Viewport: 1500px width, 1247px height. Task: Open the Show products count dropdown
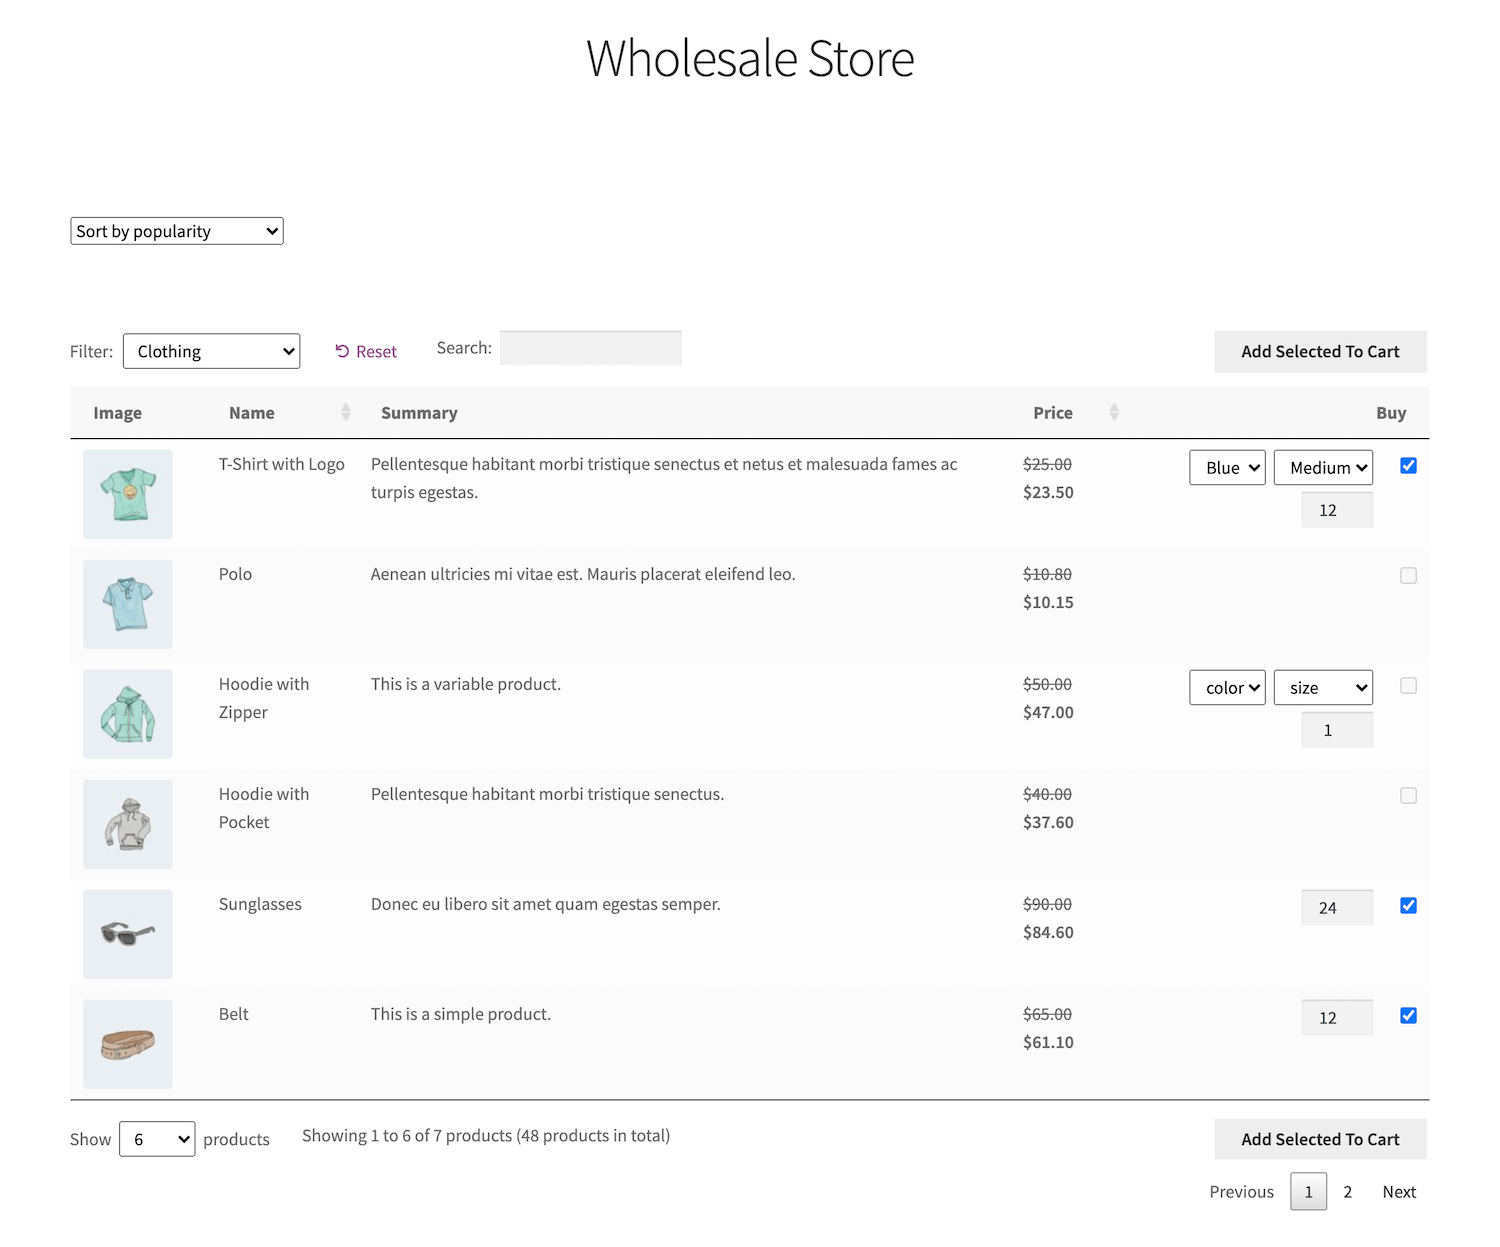tap(157, 1139)
